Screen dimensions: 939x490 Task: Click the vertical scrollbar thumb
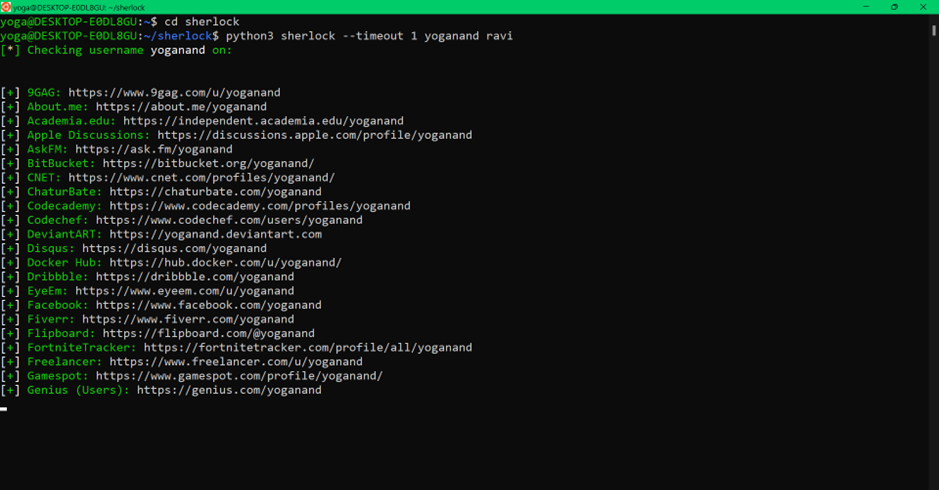click(934, 30)
